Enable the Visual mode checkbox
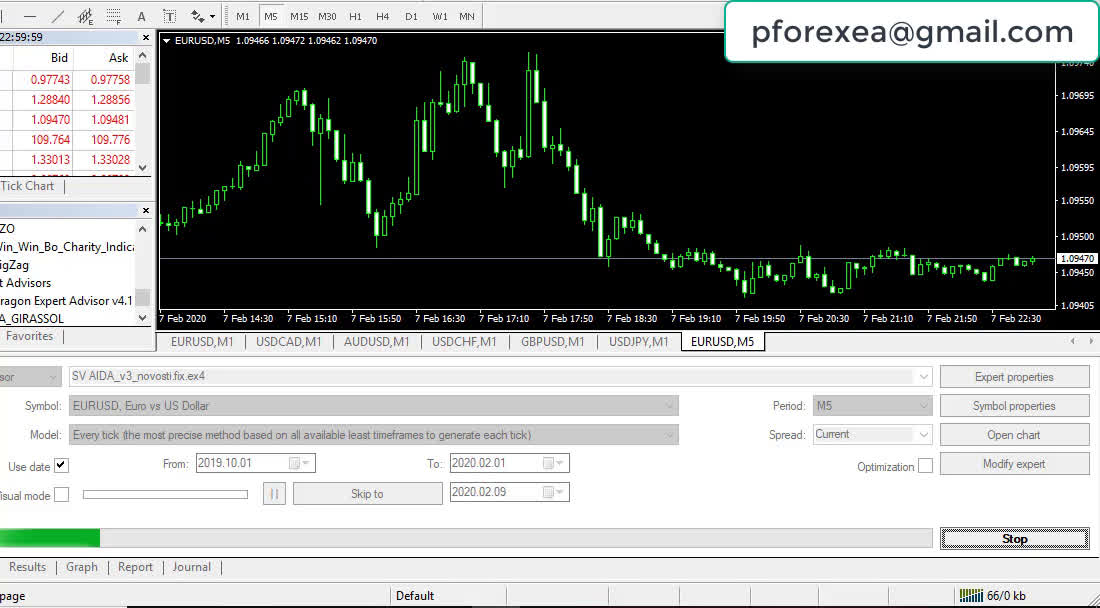 61,494
